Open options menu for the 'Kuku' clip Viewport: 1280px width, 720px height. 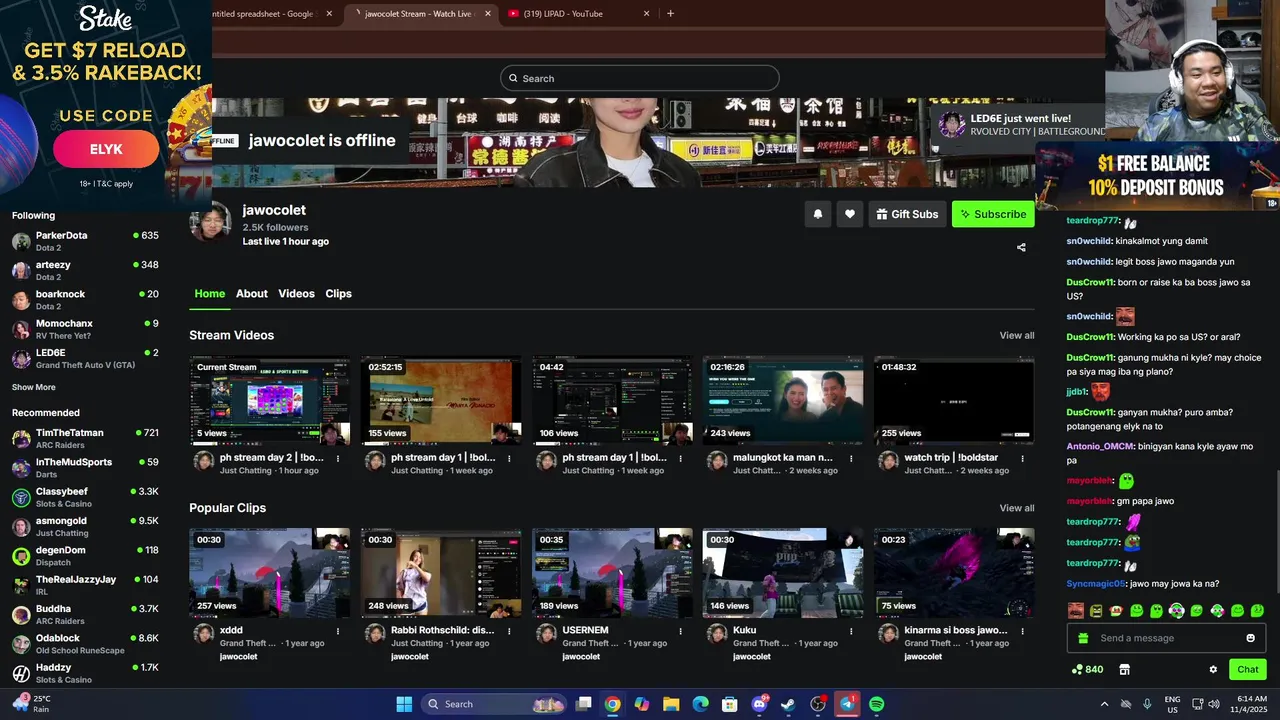tap(851, 632)
